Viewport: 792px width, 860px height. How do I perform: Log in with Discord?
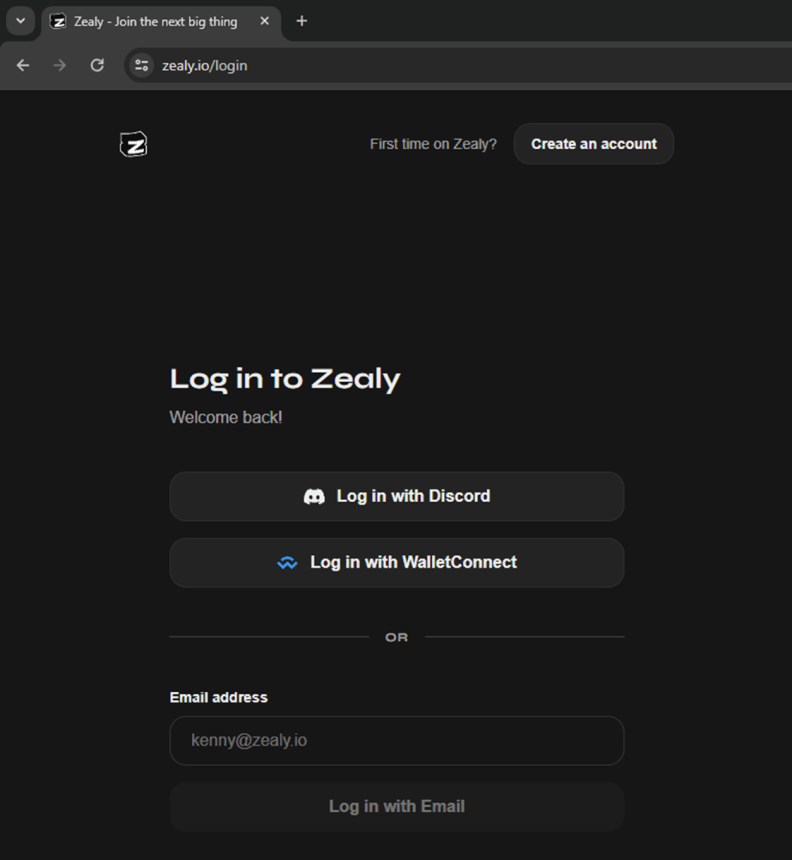click(397, 496)
